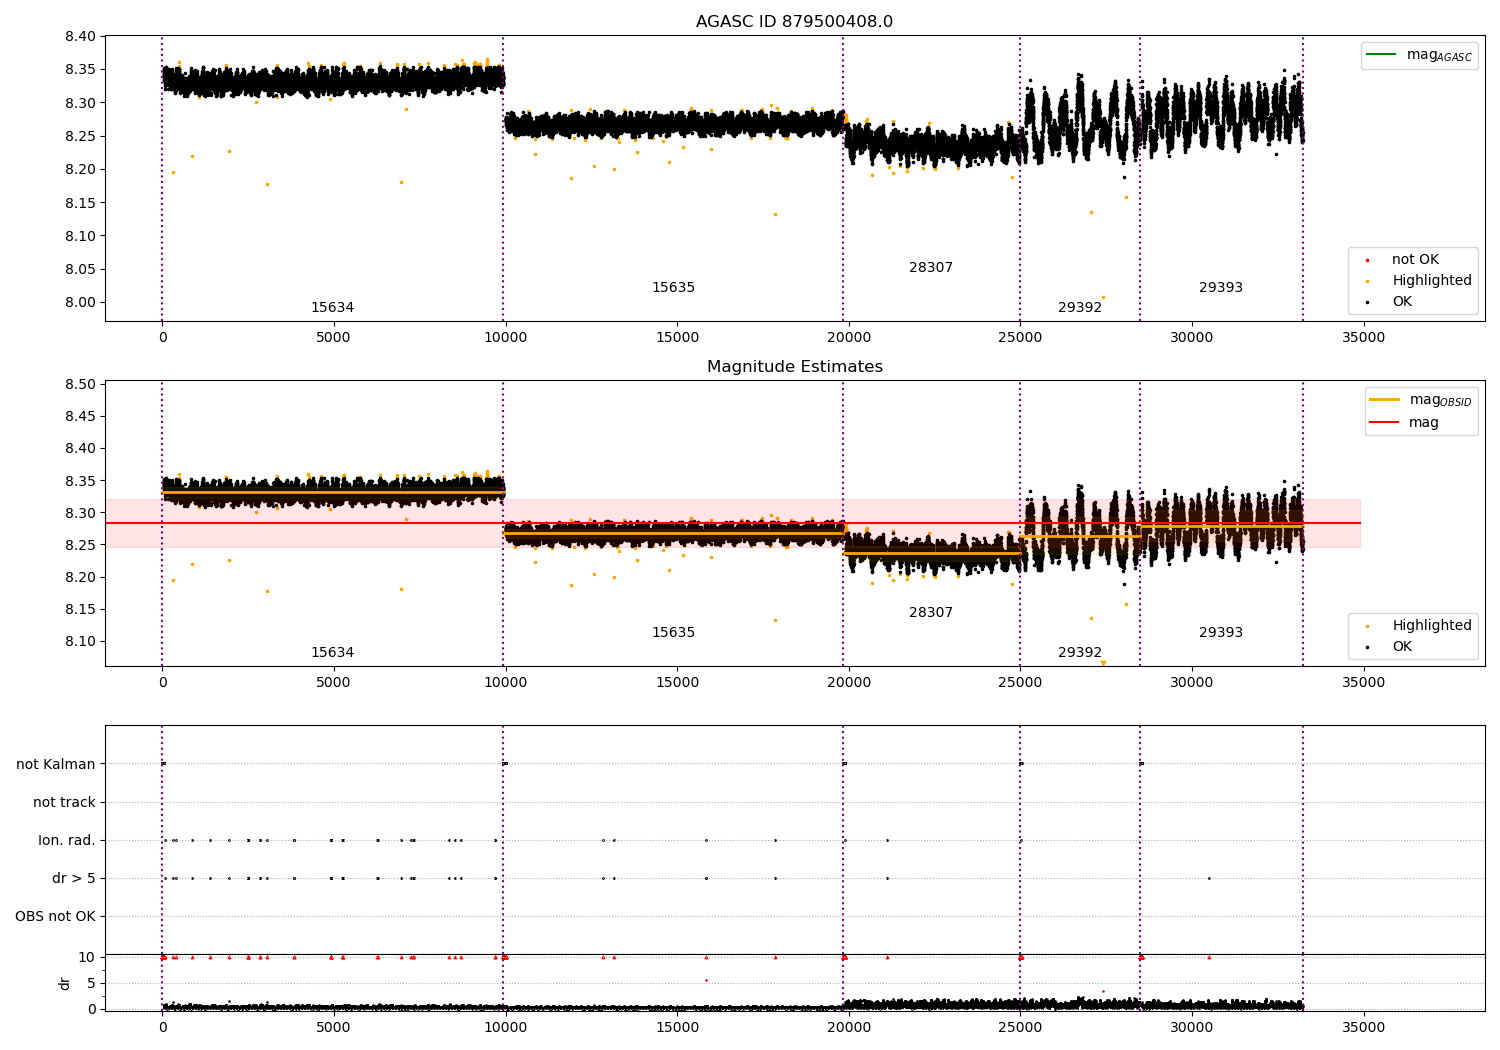
Task: Click x-tick 35000 under the top plot
Action: coord(1363,338)
